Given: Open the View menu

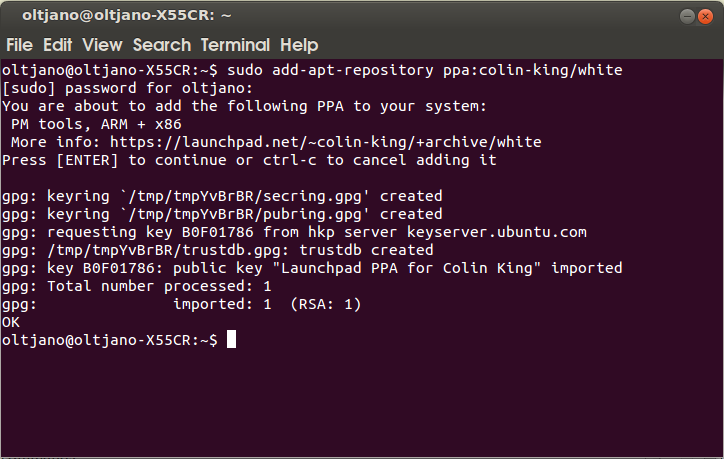Looking at the screenshot, I should coord(102,45).
